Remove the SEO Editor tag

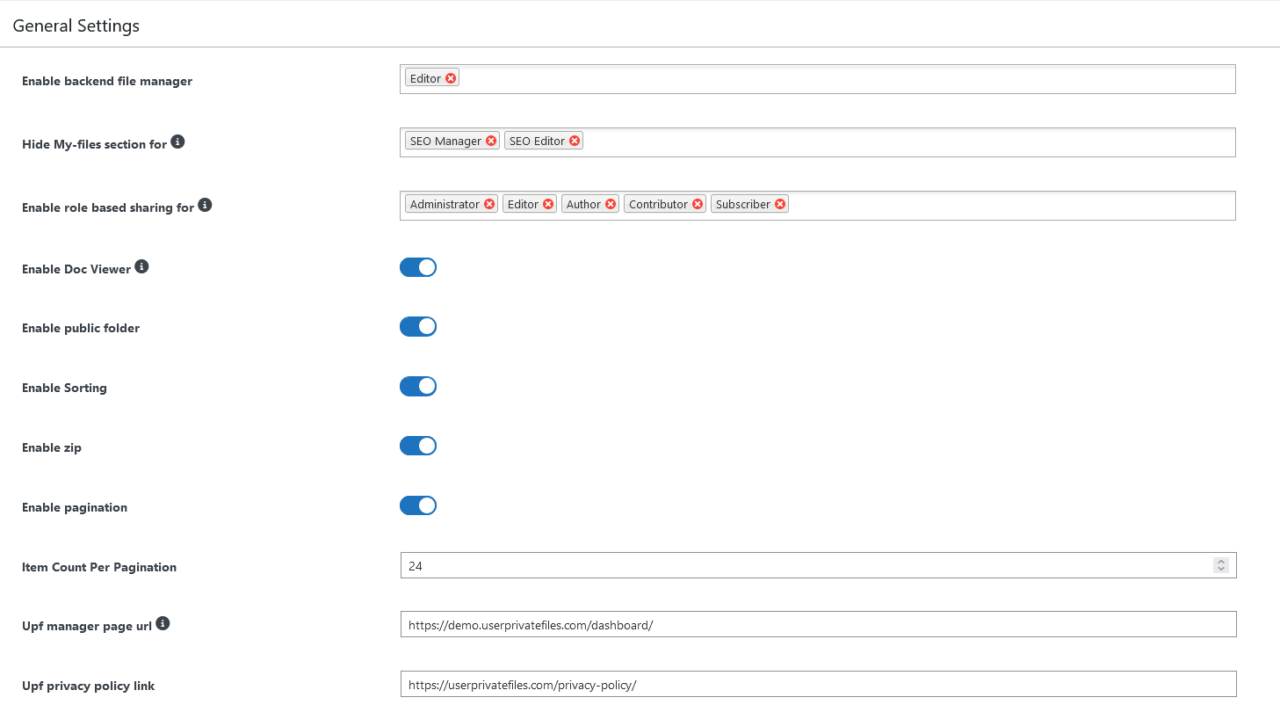tap(575, 141)
